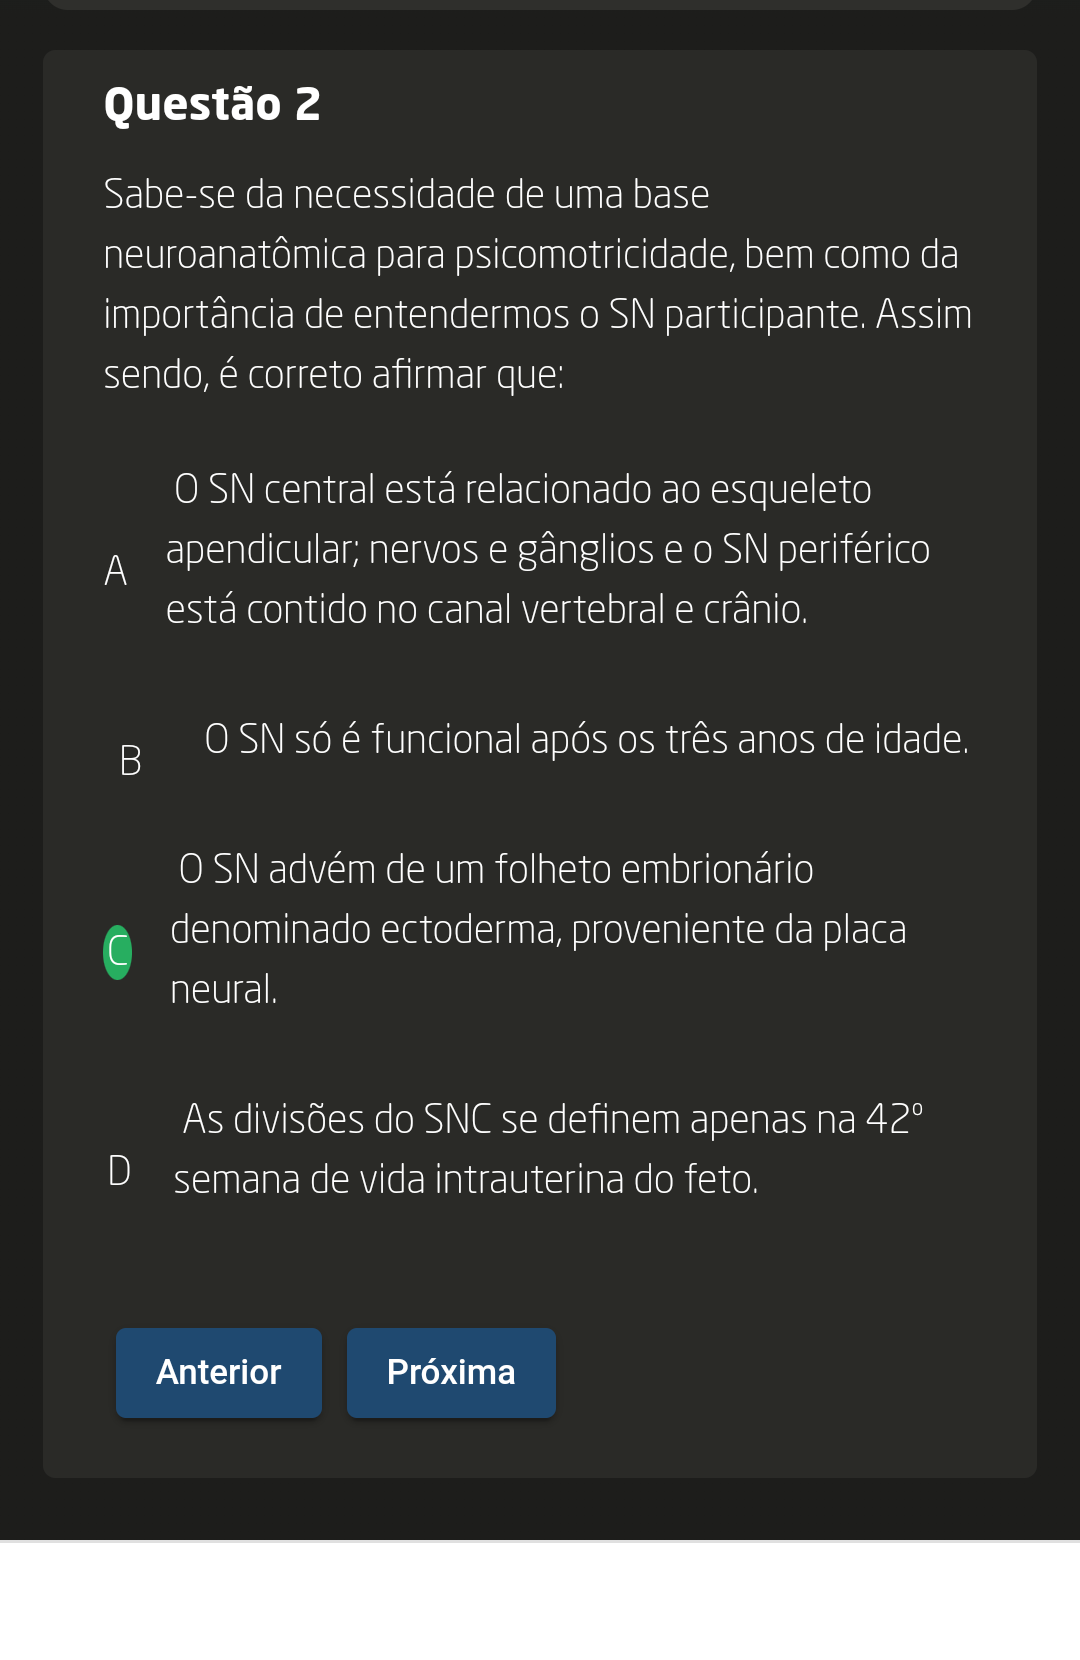Click the line "sendo, é correto afirmar que:"
Viewport: 1080px width, 1660px height.
334,374
